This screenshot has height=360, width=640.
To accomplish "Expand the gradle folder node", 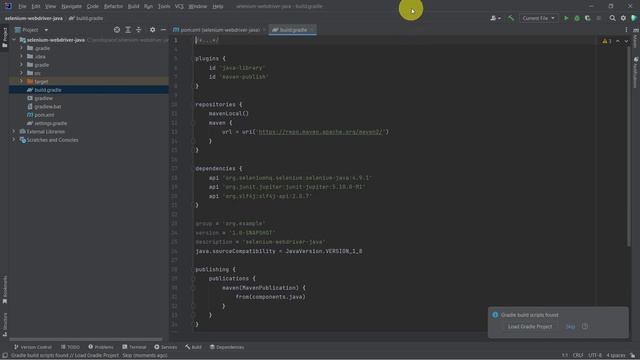I will 21,65.
